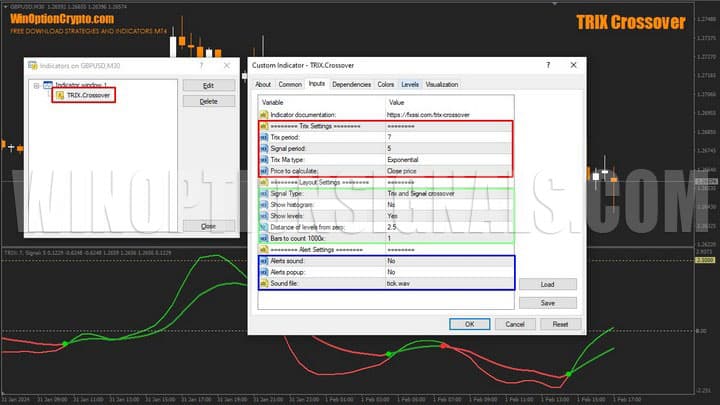Select the TRIX.Crossover tree item
Viewport: 720px width, 405px height.
pyautogui.click(x=88, y=96)
